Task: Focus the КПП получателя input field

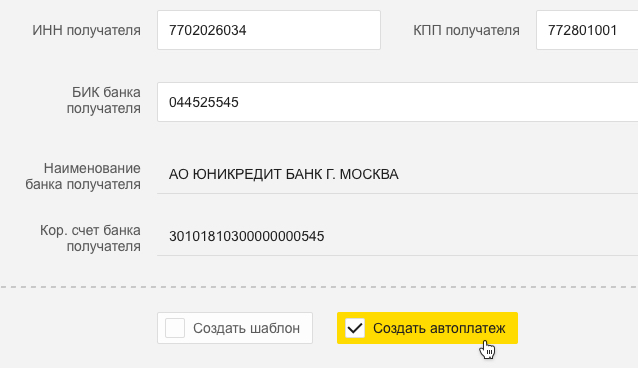Action: pos(587,30)
